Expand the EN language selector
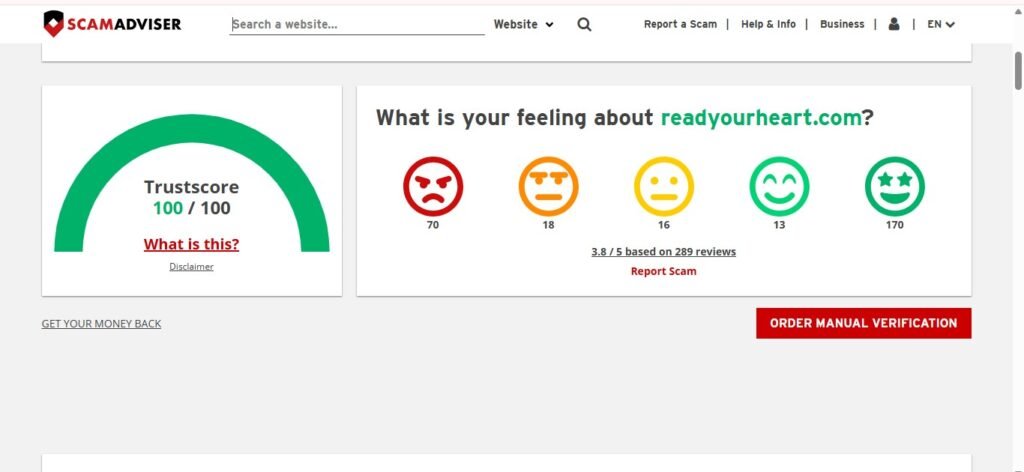Screen dimensions: 1024x472 coord(941,24)
